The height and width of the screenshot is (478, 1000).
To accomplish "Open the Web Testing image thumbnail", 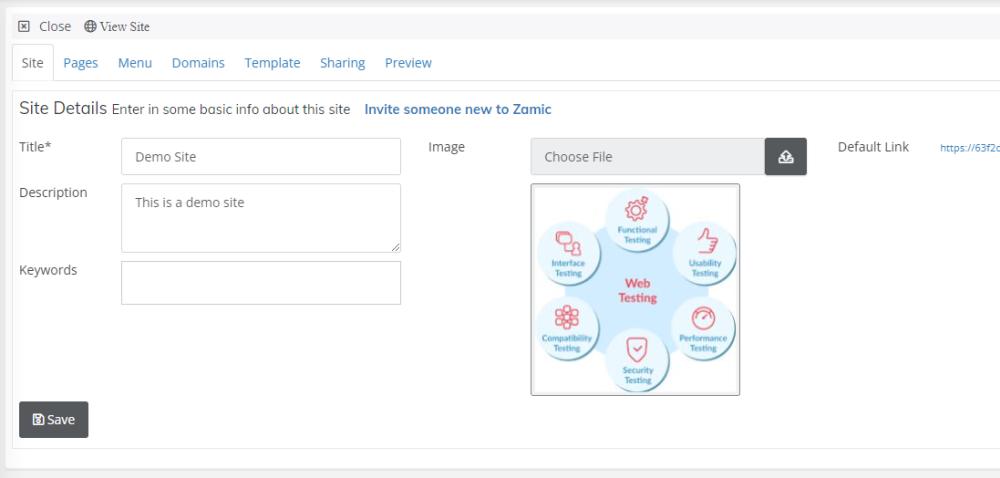I will pos(635,289).
